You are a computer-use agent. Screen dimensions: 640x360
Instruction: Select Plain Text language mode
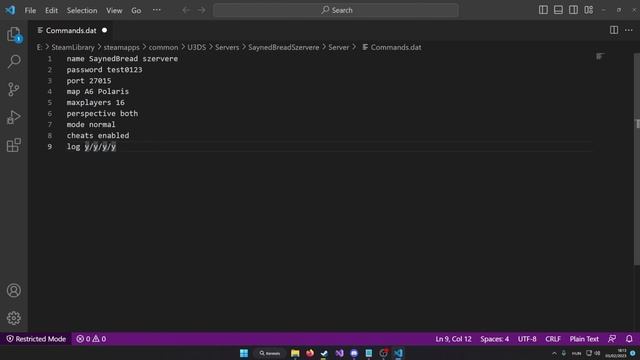coord(584,339)
